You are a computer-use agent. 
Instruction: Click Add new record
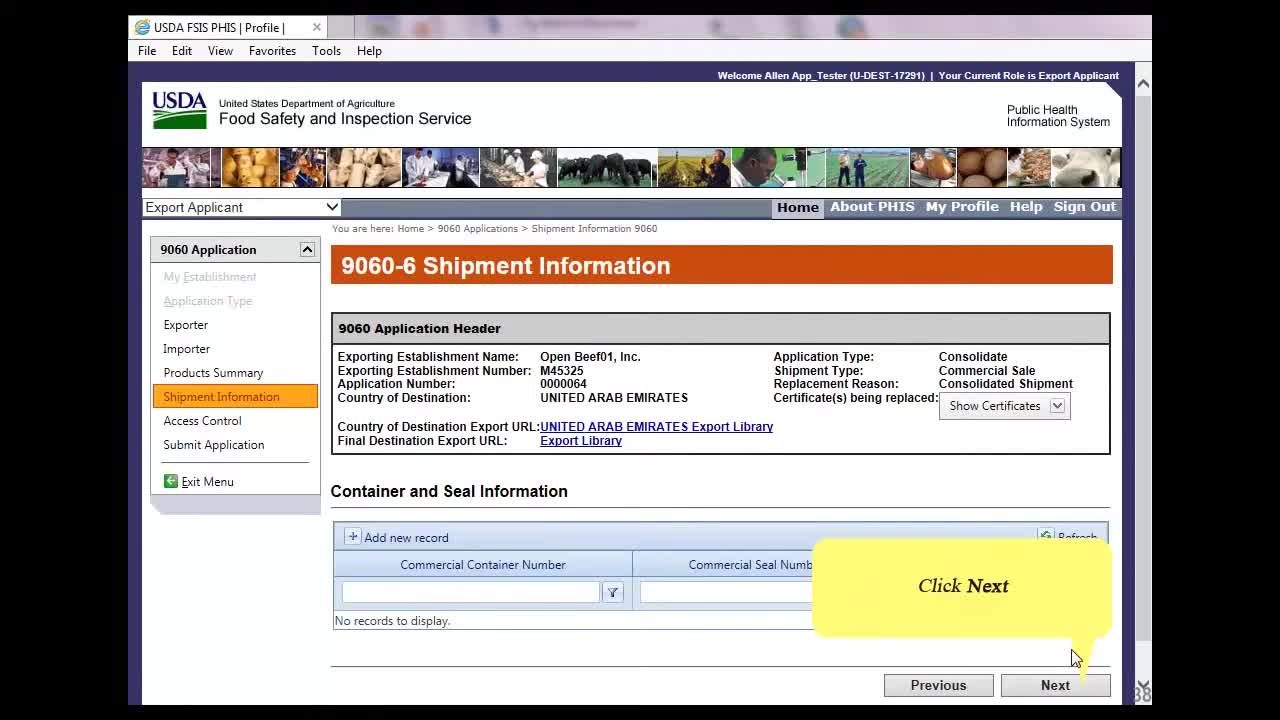[406, 538]
